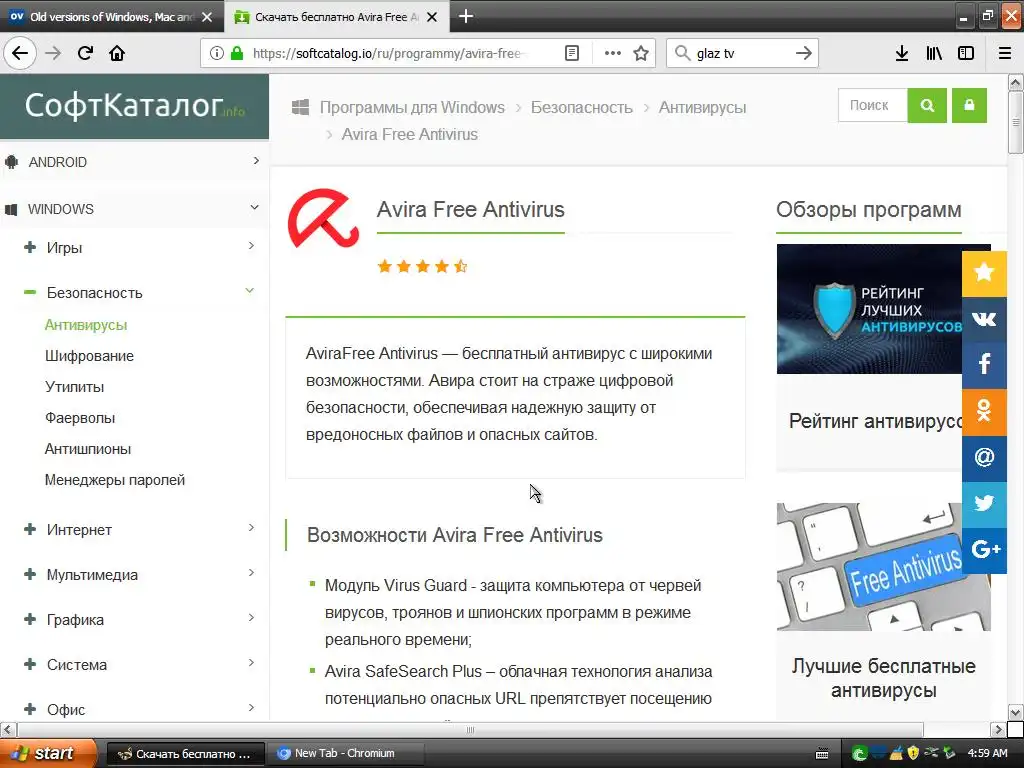Open the Windows start button
This screenshot has width=1024, height=768.
pos(48,753)
